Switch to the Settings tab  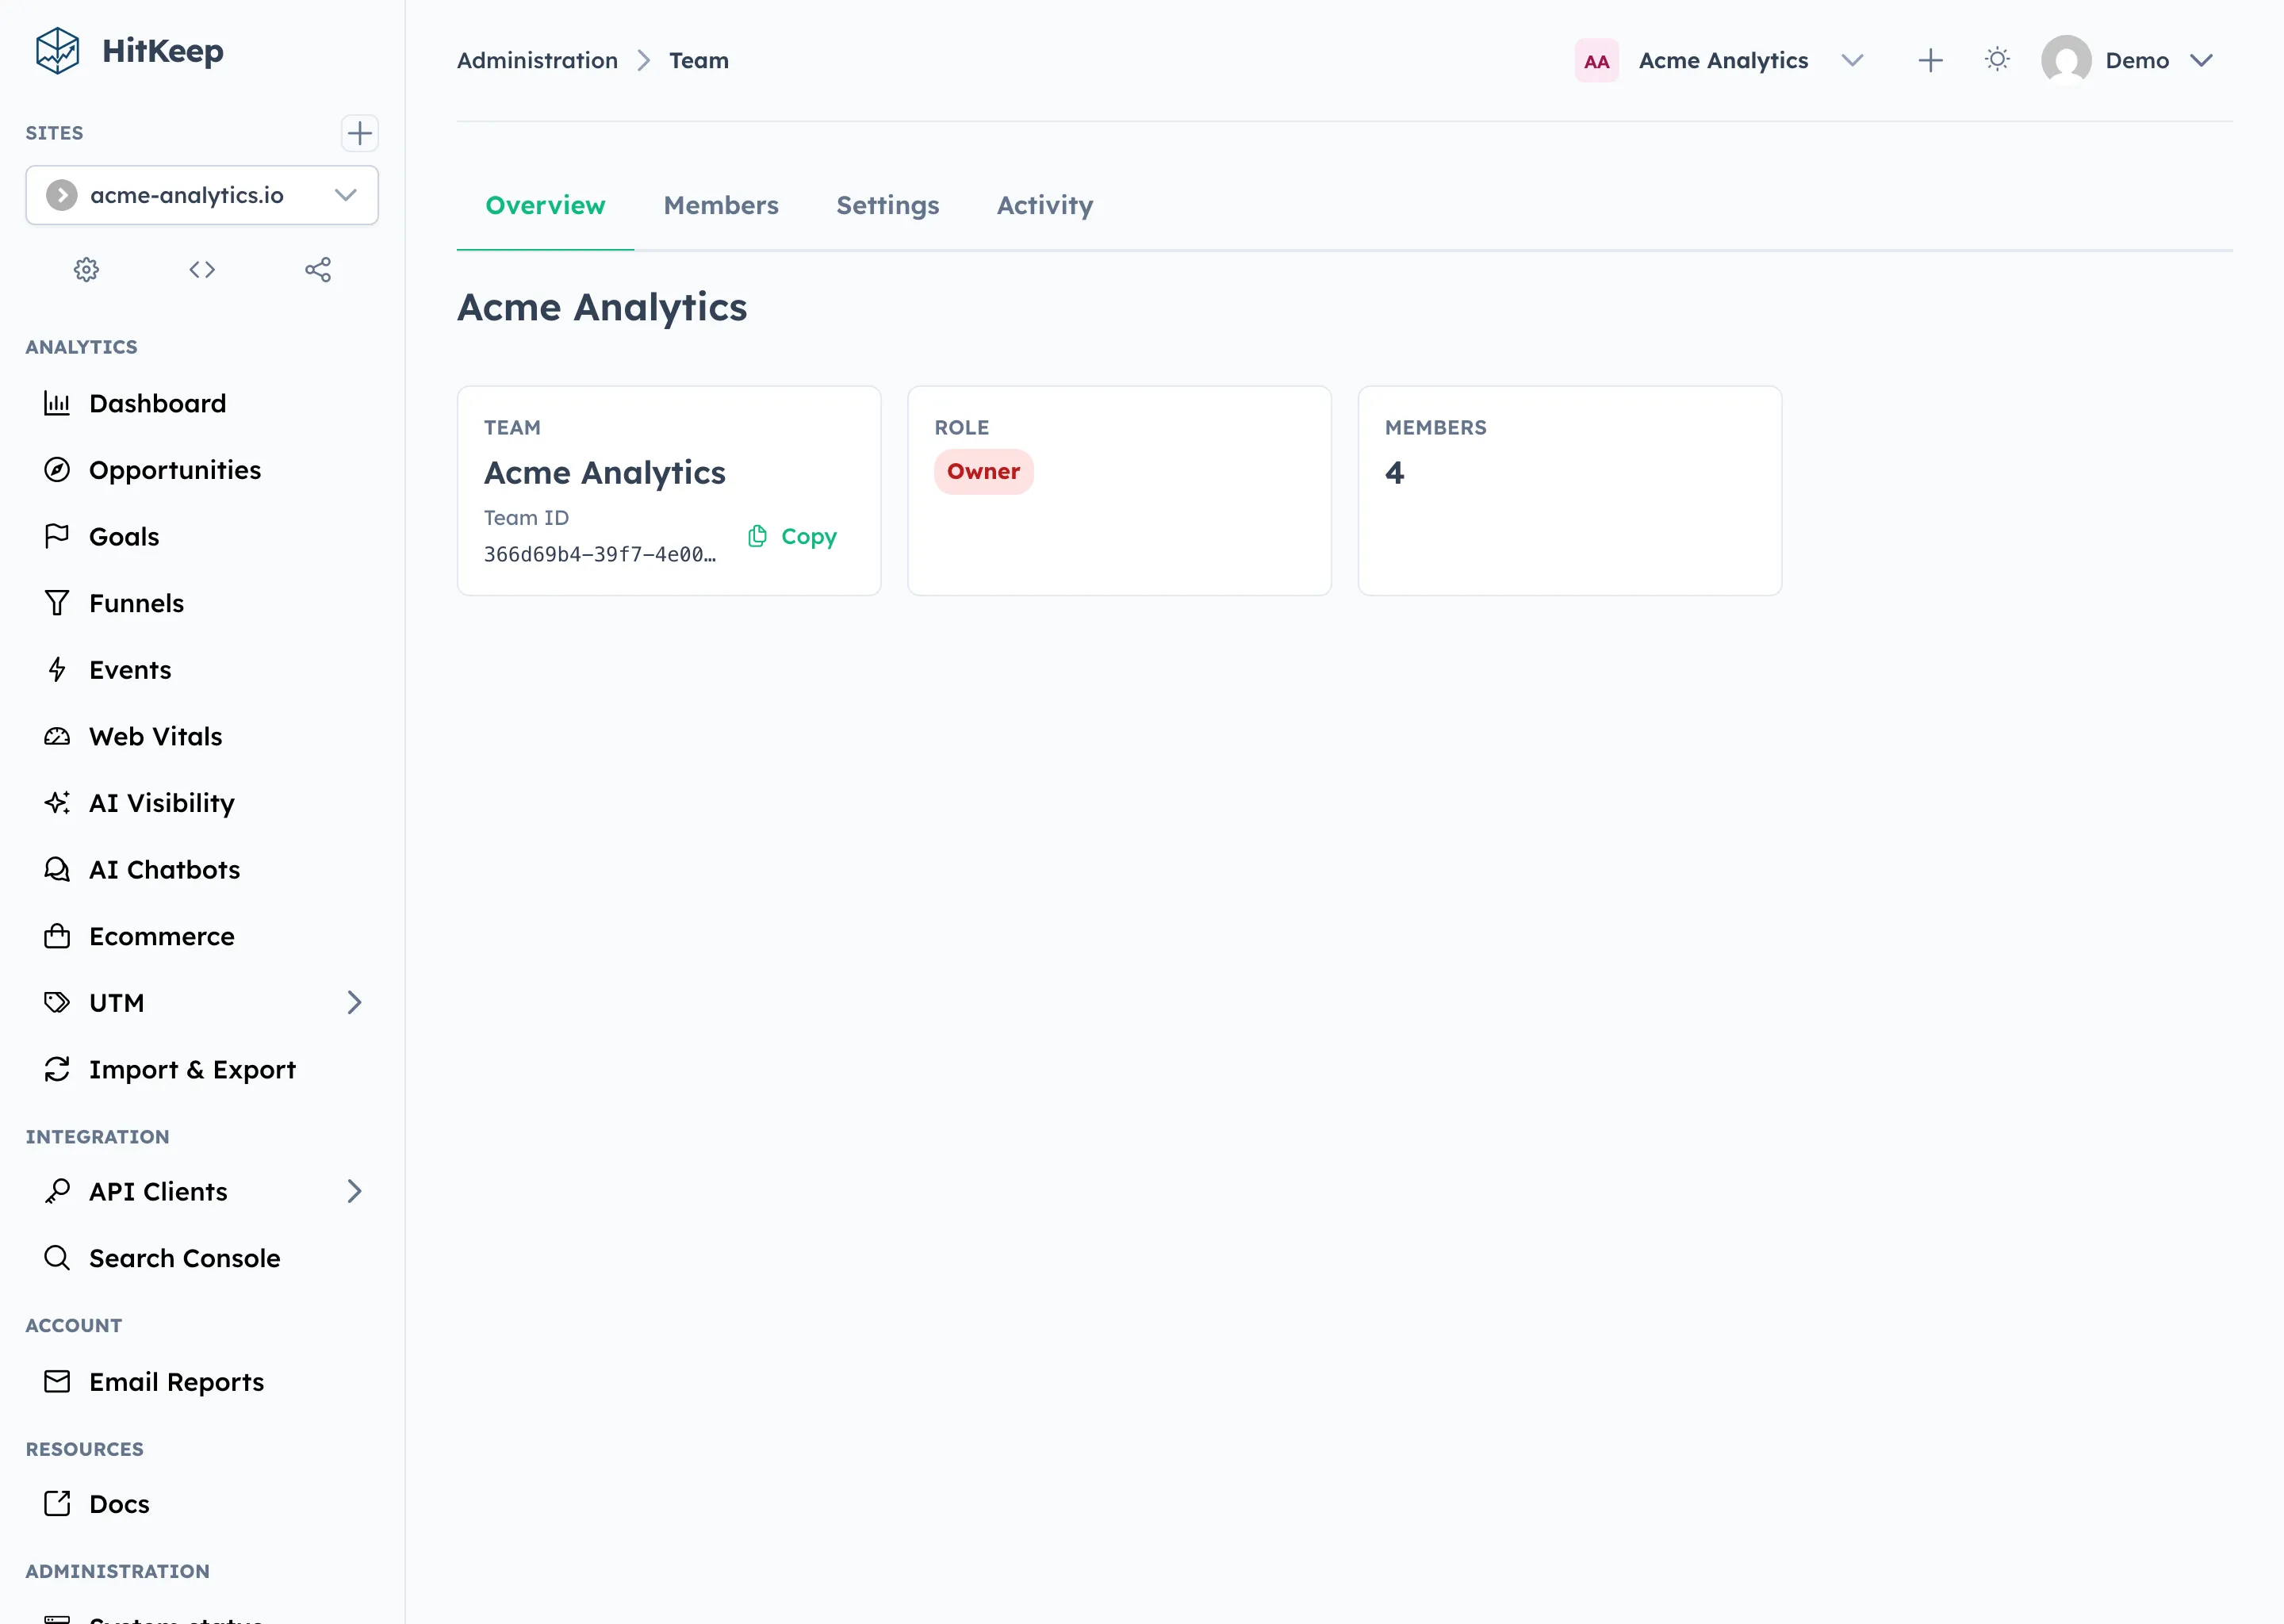point(888,205)
